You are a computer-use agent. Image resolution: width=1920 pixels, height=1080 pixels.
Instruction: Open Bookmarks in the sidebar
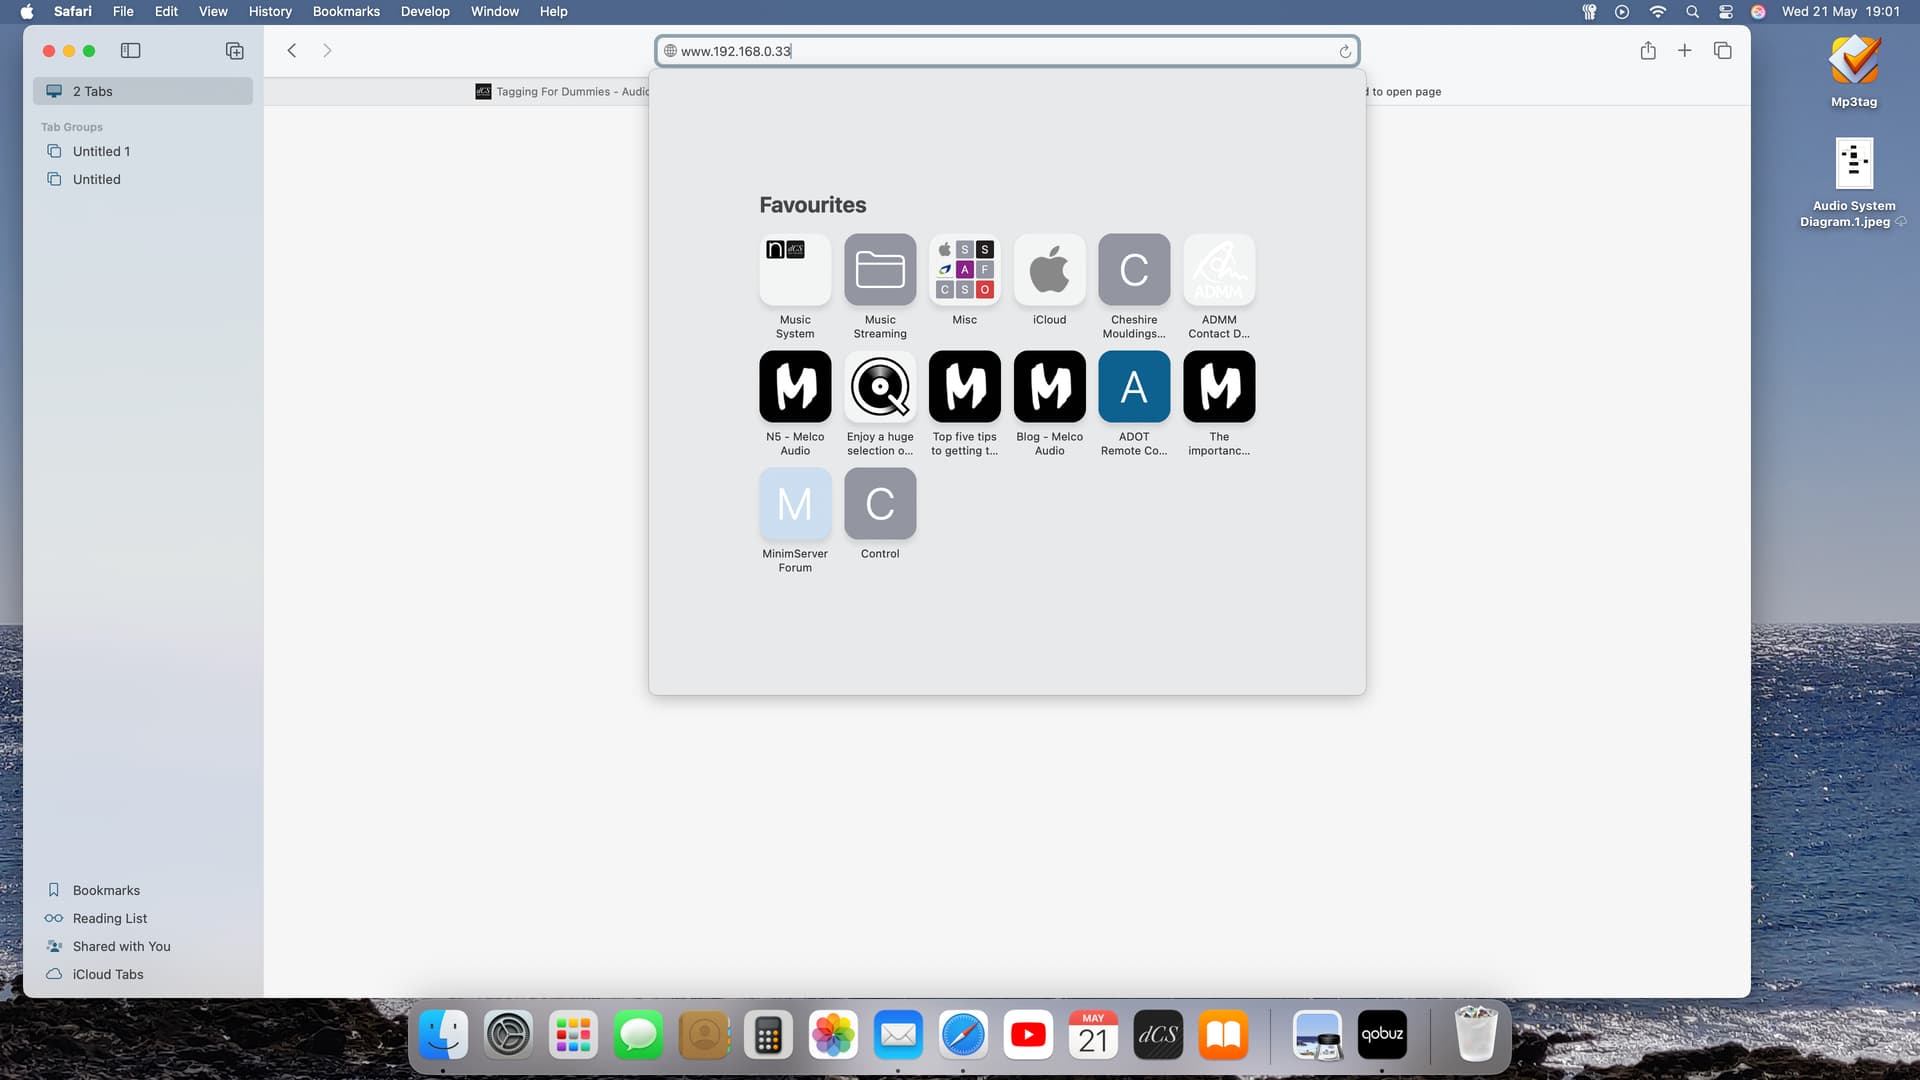[x=143, y=890]
